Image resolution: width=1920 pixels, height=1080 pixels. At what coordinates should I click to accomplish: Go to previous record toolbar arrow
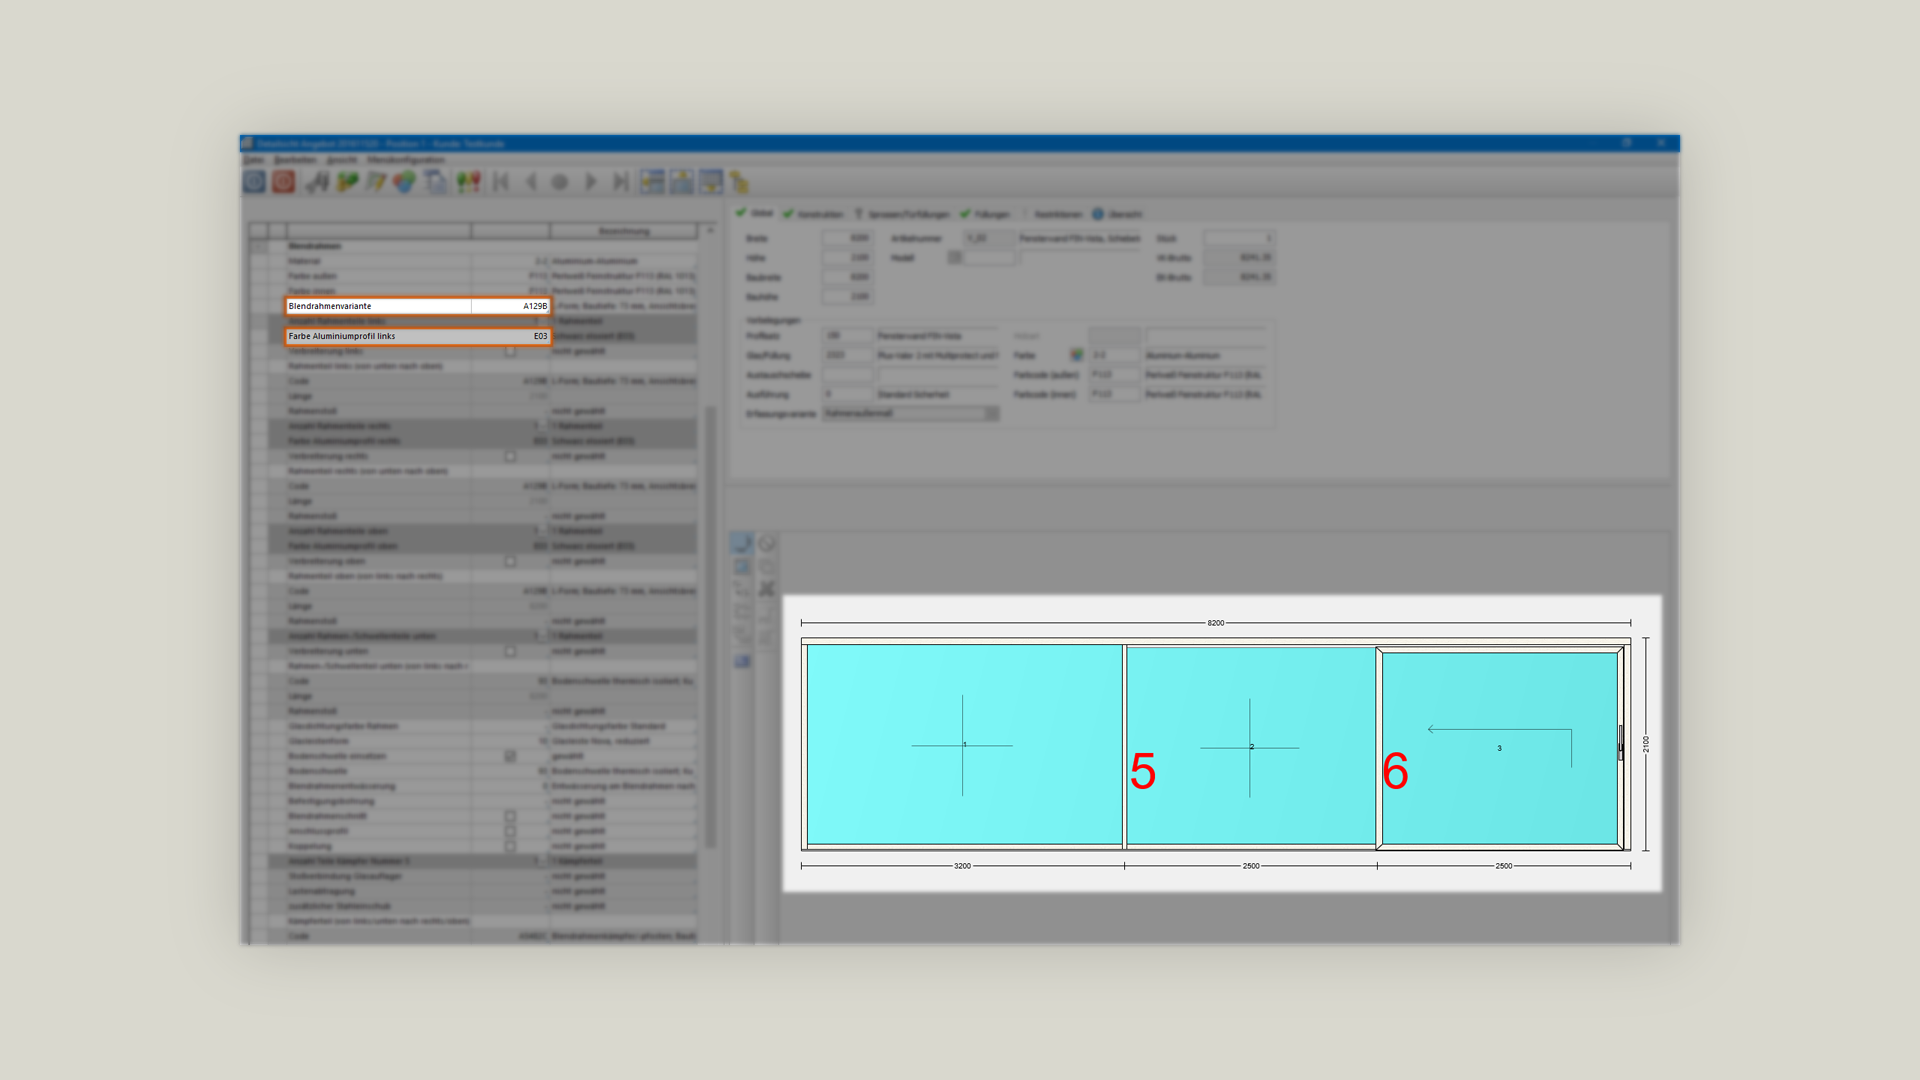pyautogui.click(x=531, y=182)
